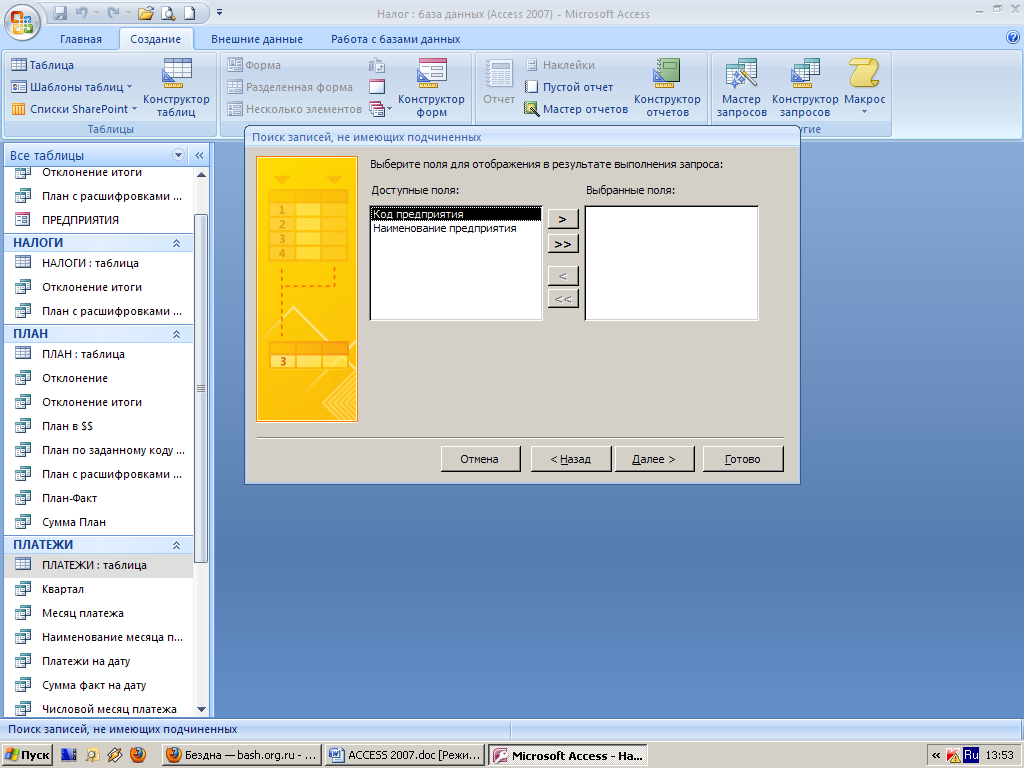Click the Save icon in quick access toolbar
The width and height of the screenshot is (1024, 768).
(60, 12)
